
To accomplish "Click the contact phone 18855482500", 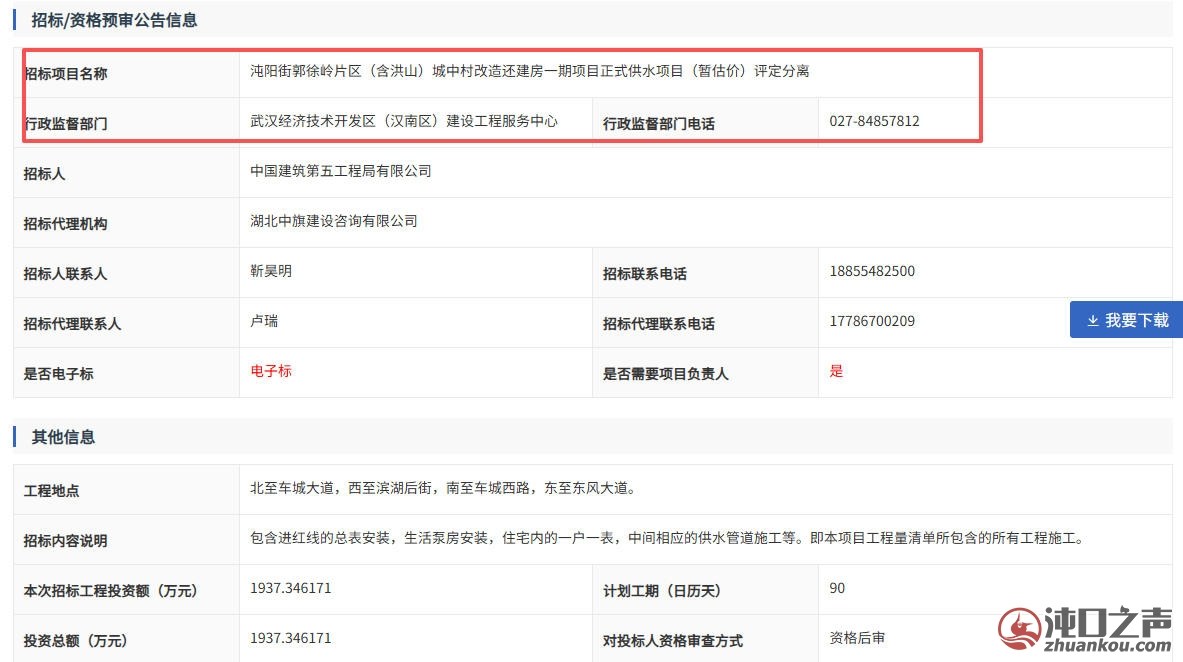I will [x=872, y=271].
